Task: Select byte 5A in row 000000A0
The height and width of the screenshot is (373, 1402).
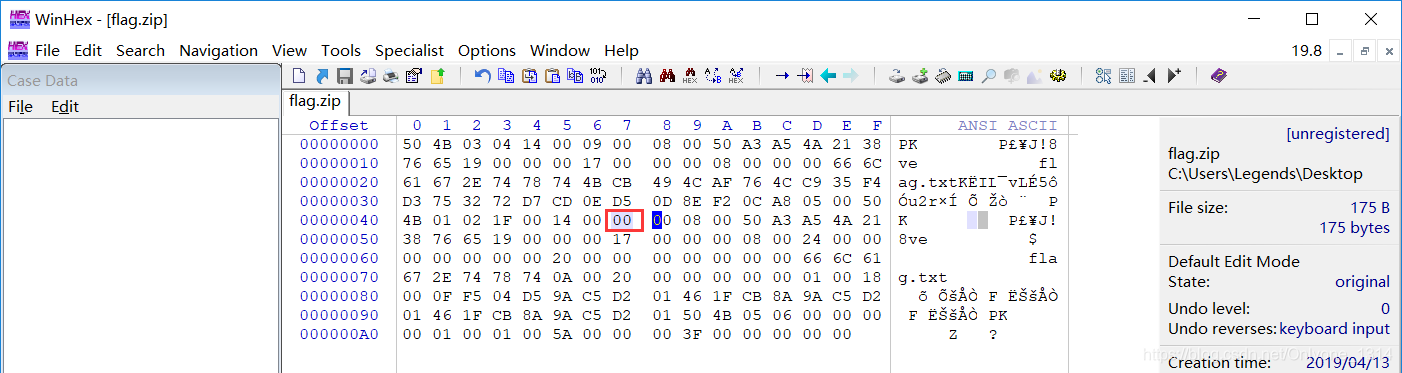Action: tap(567, 334)
